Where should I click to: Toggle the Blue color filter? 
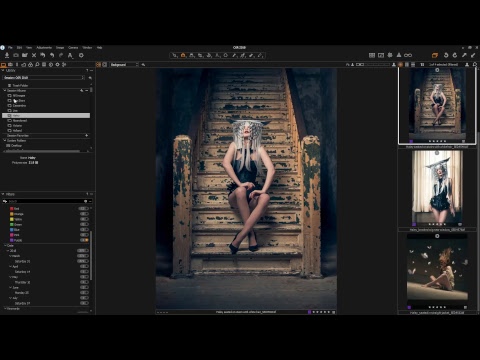coord(84,230)
